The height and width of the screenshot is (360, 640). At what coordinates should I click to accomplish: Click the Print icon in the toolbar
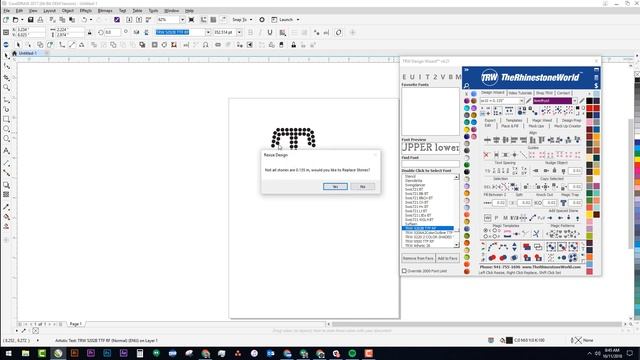tap(40, 20)
